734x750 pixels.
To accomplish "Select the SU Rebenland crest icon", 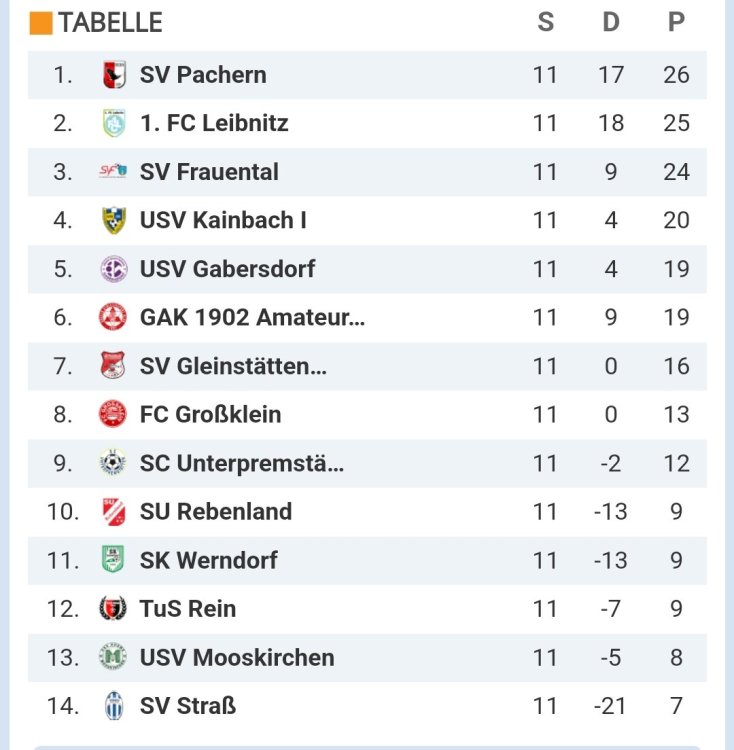I will 114,512.
